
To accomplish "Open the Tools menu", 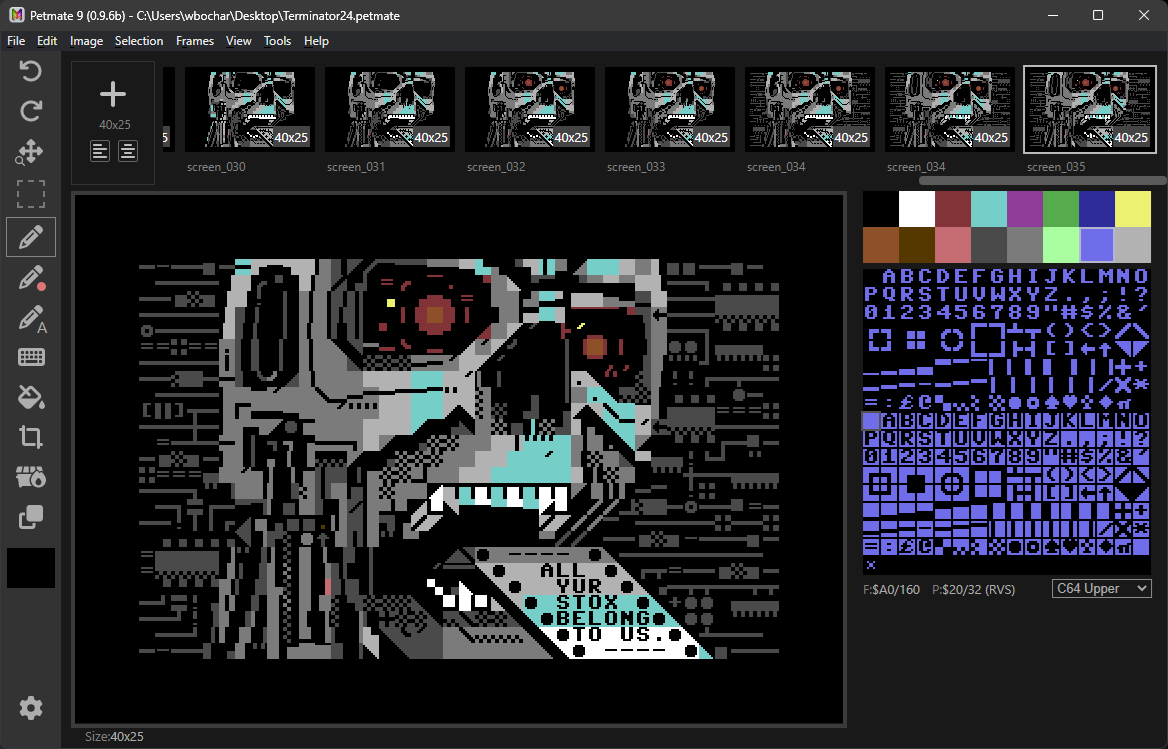I will click(x=277, y=41).
